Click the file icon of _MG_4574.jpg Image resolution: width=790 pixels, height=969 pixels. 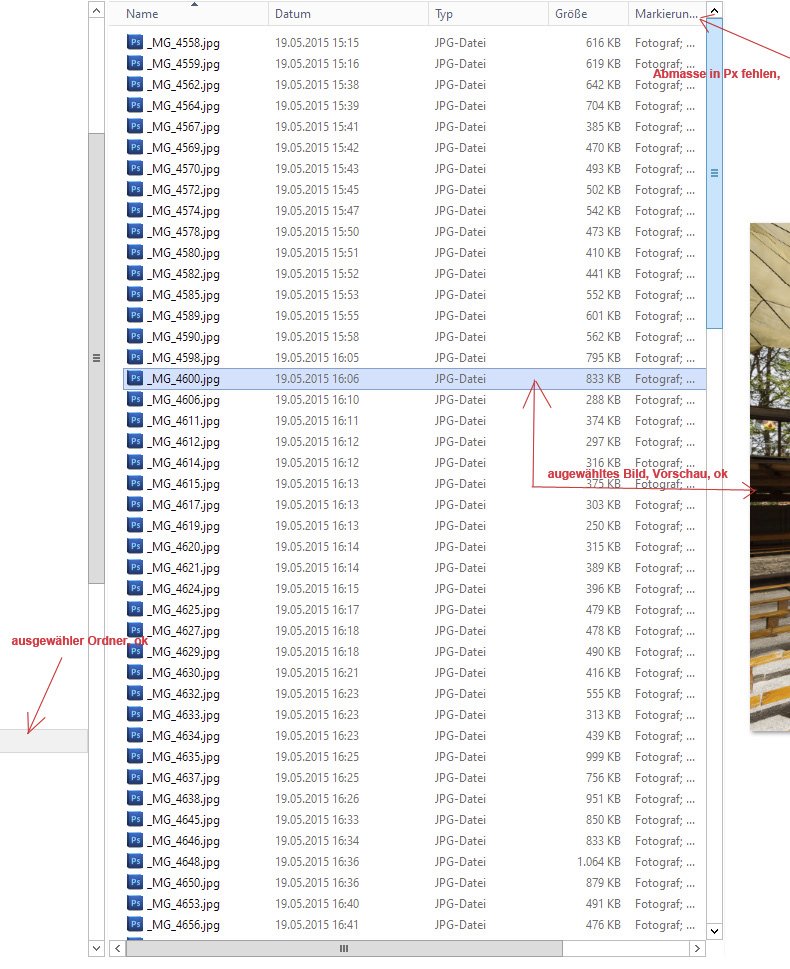coord(135,210)
